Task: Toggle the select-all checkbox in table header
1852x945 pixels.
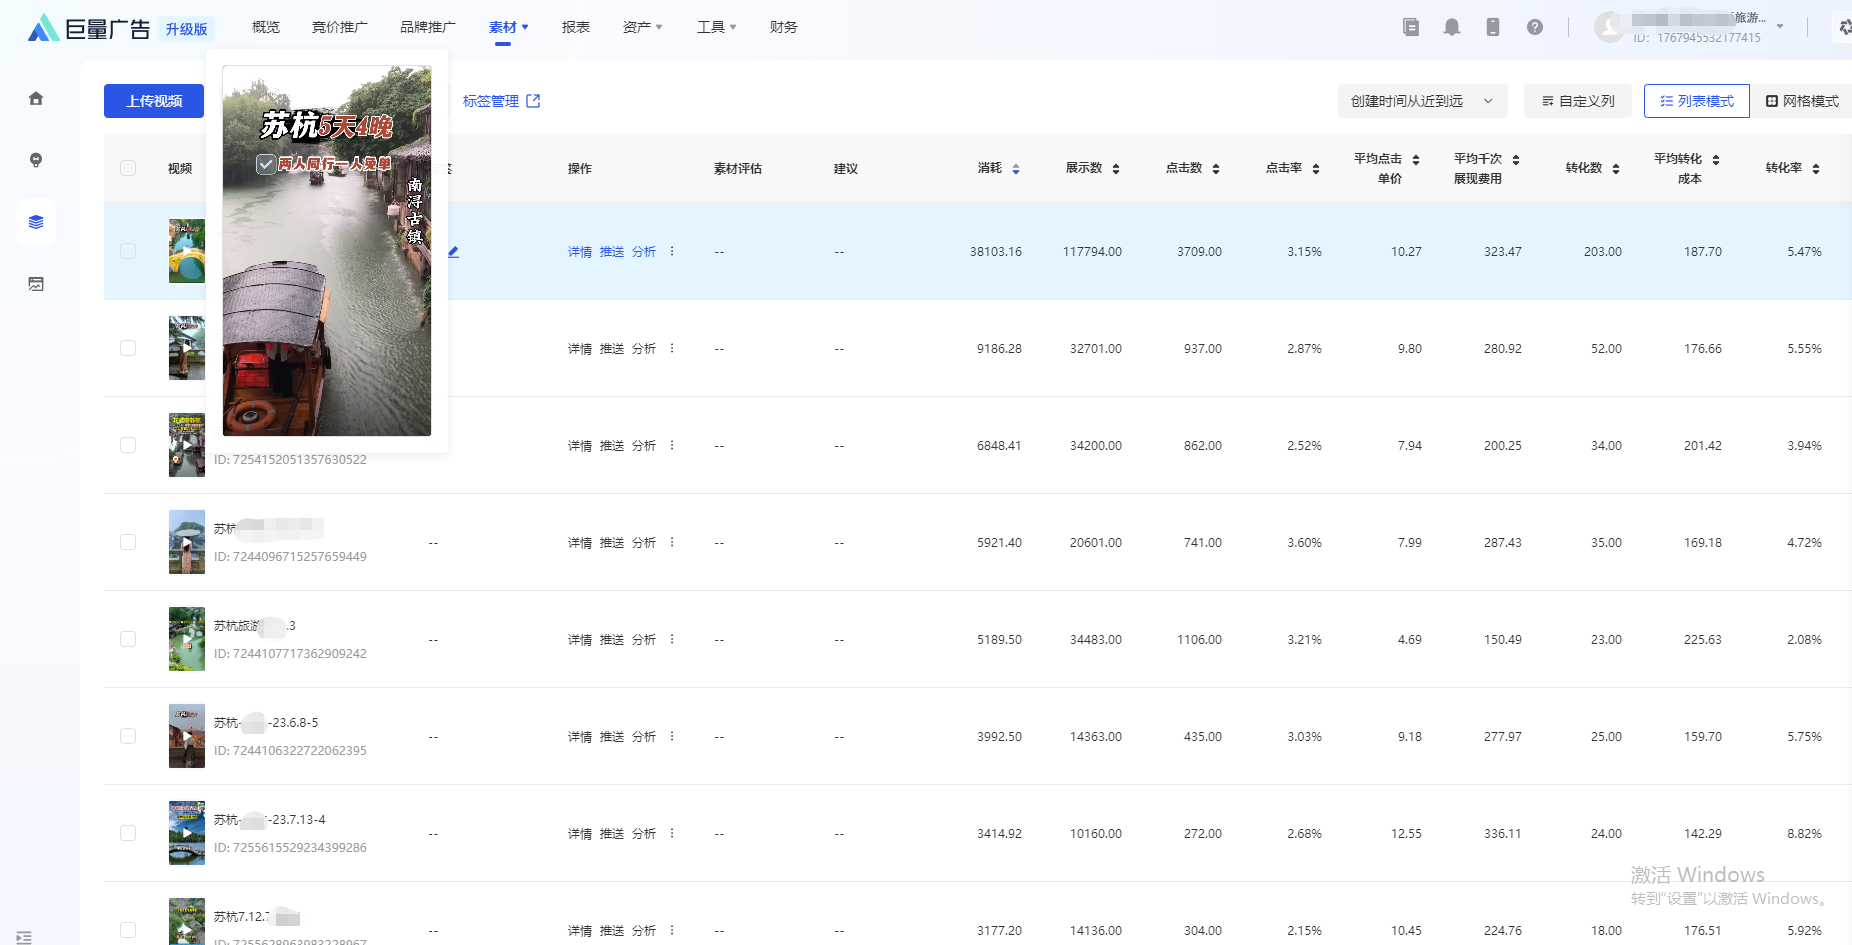Action: point(128,168)
